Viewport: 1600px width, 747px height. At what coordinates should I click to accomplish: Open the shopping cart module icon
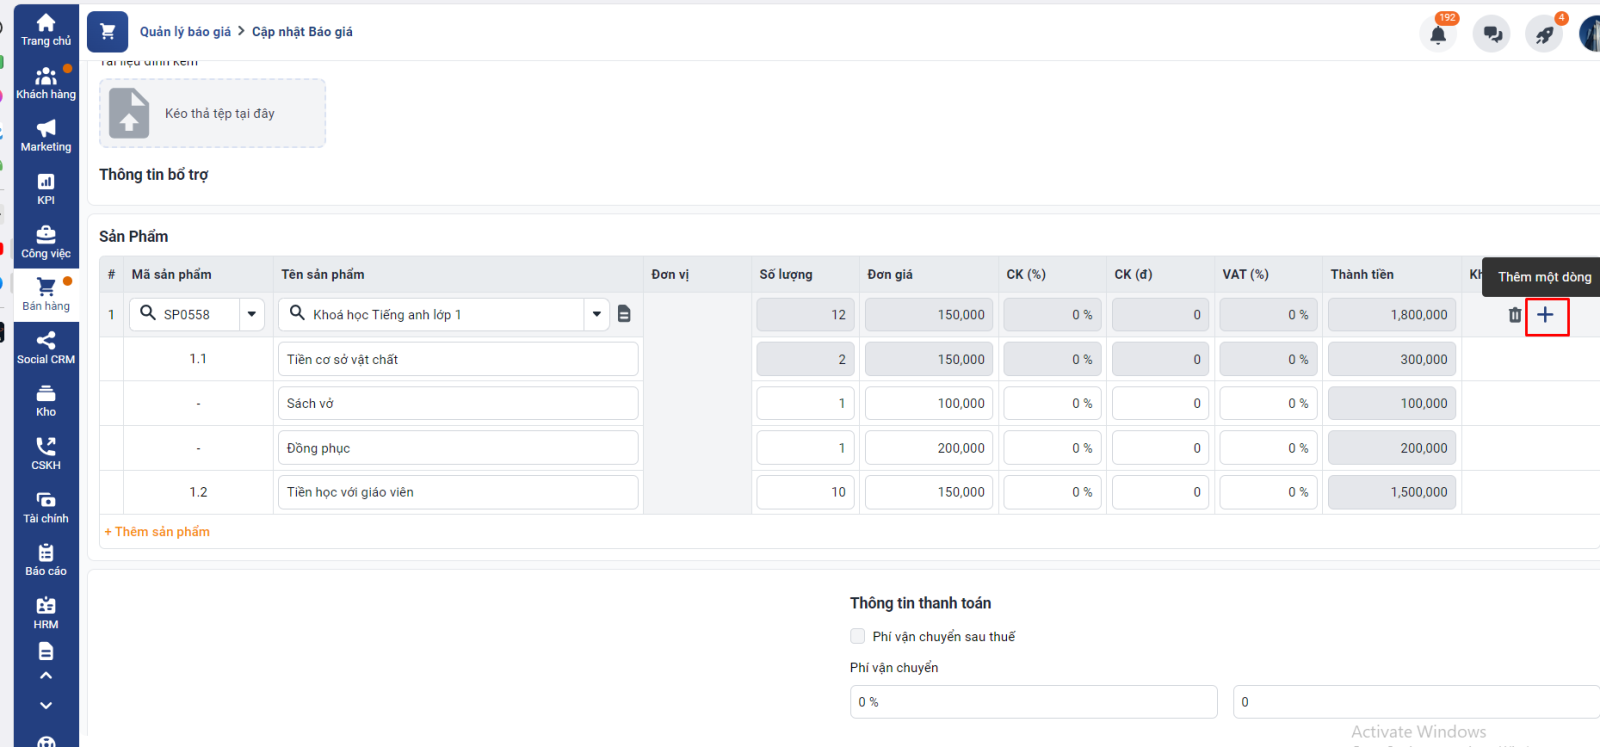pyautogui.click(x=107, y=32)
